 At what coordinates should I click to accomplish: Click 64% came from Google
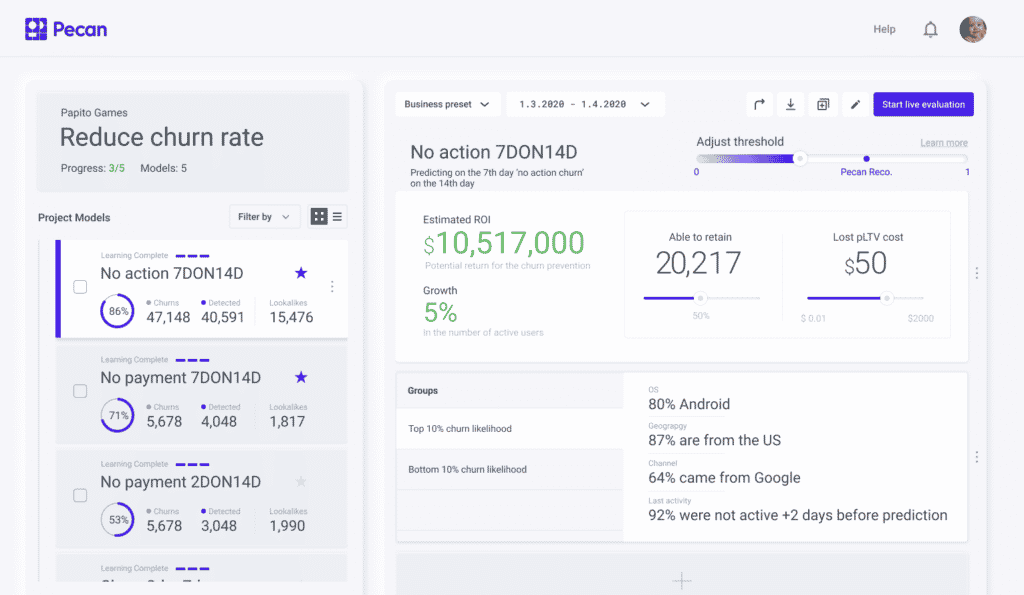click(x=724, y=477)
